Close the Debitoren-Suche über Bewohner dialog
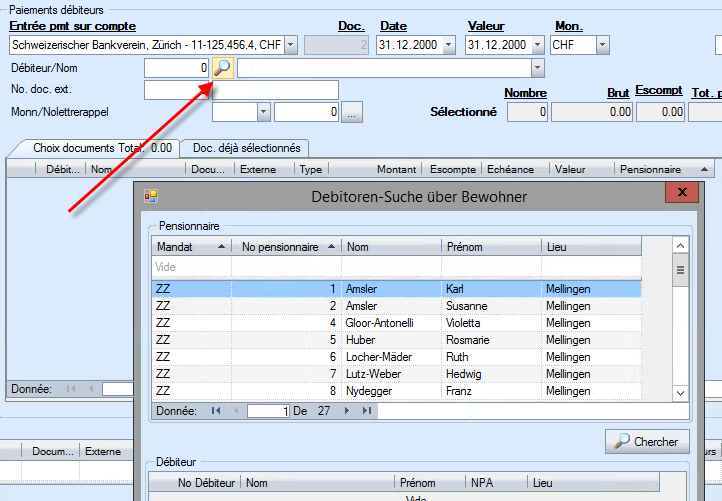 pos(682,194)
